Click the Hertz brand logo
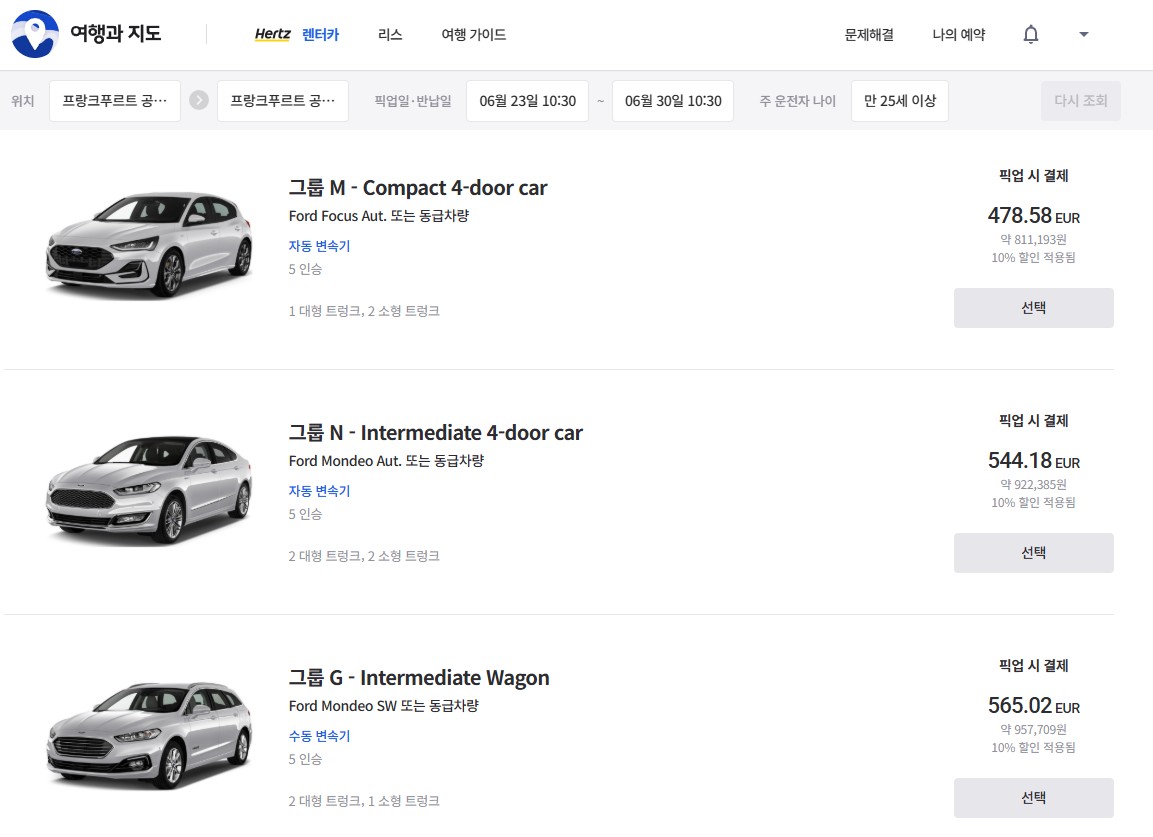Image resolution: width=1153 pixels, height=837 pixels. (272, 34)
